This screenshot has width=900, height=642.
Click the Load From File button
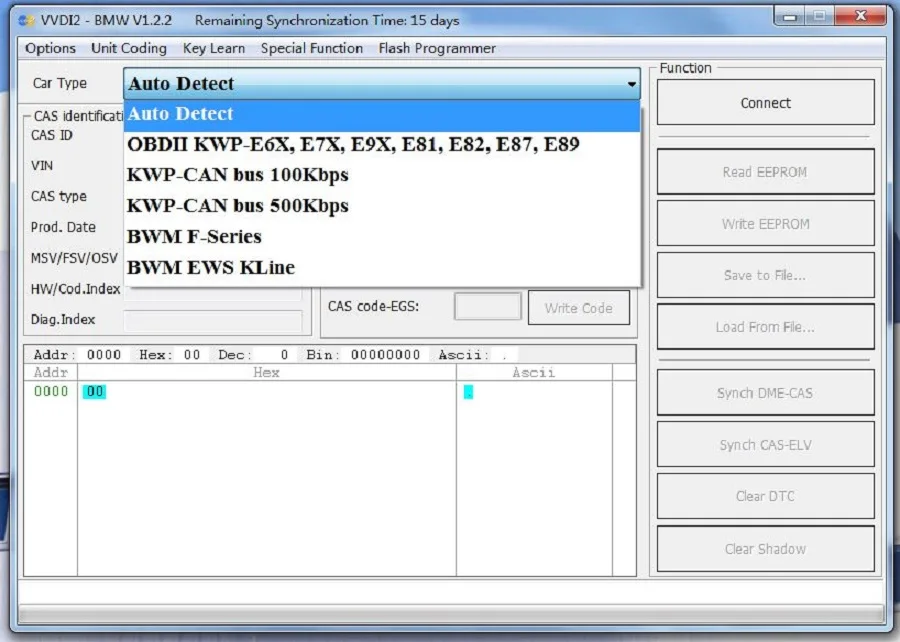766,327
